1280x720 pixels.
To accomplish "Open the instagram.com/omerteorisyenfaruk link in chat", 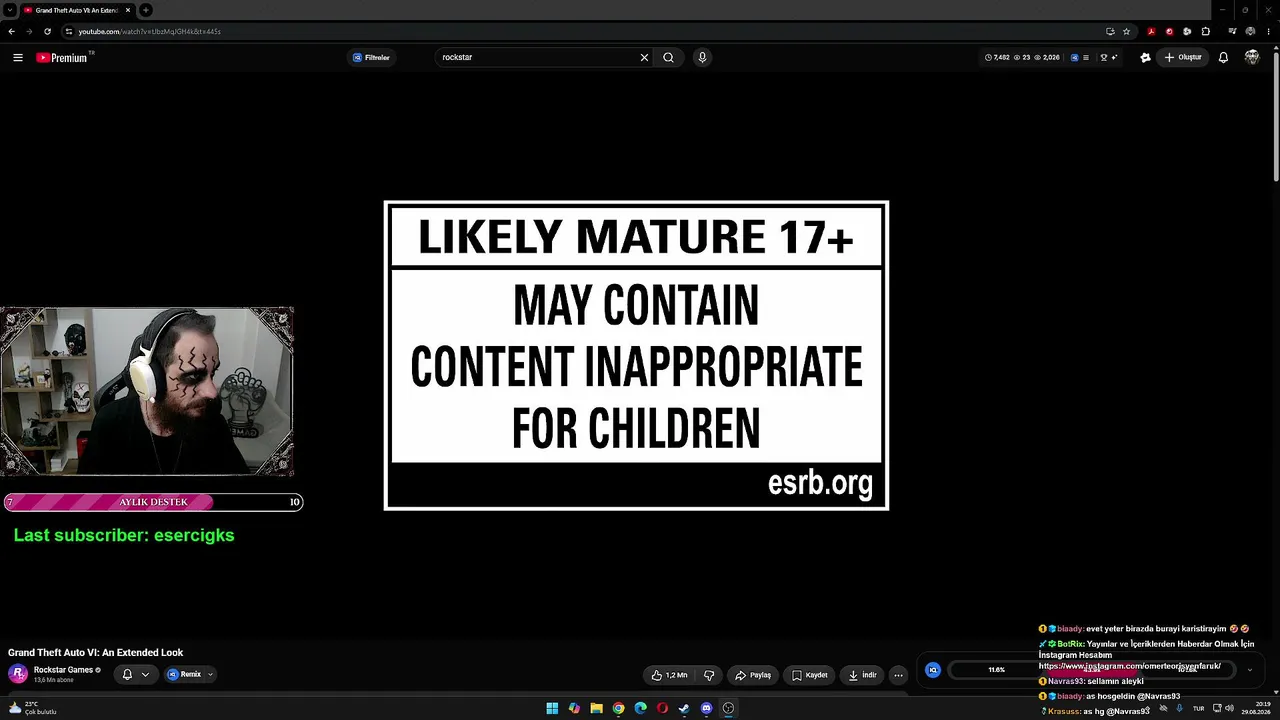I will coord(1130,666).
